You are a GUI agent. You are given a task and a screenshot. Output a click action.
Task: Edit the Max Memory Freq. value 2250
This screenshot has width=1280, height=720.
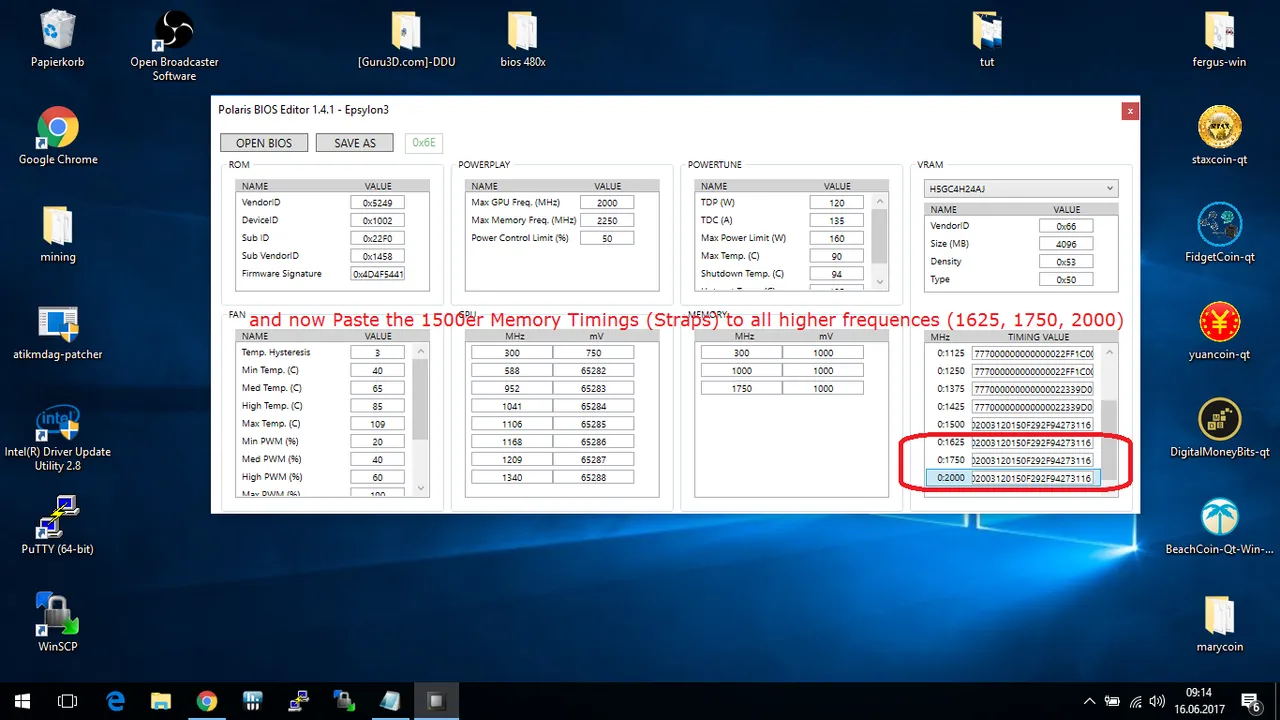click(607, 220)
